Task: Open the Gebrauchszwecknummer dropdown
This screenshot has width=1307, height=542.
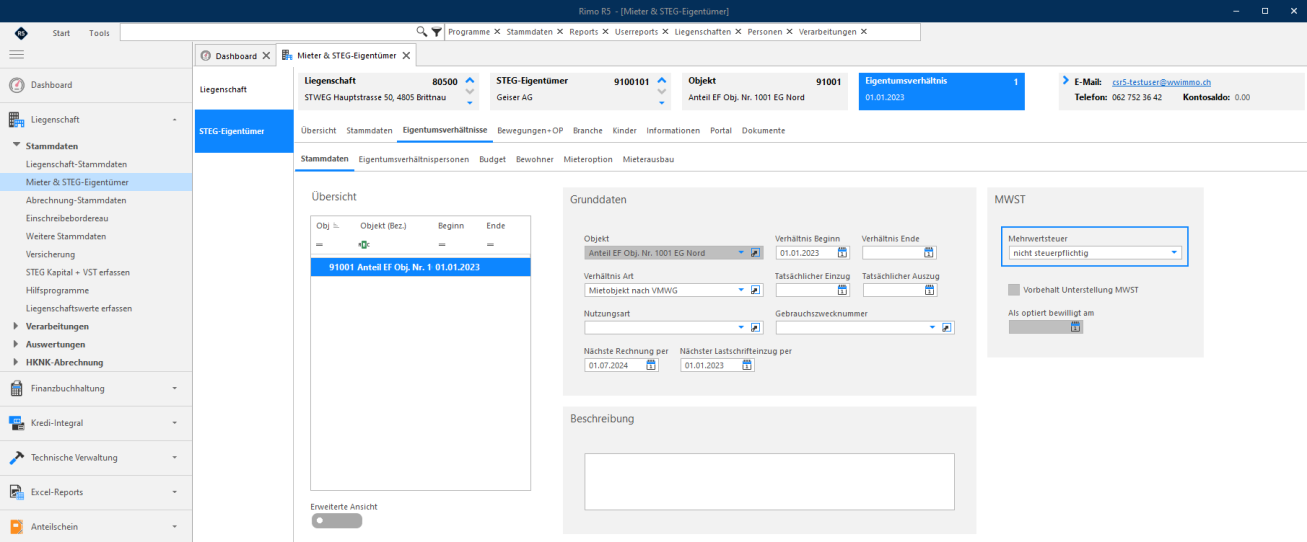Action: 933,327
